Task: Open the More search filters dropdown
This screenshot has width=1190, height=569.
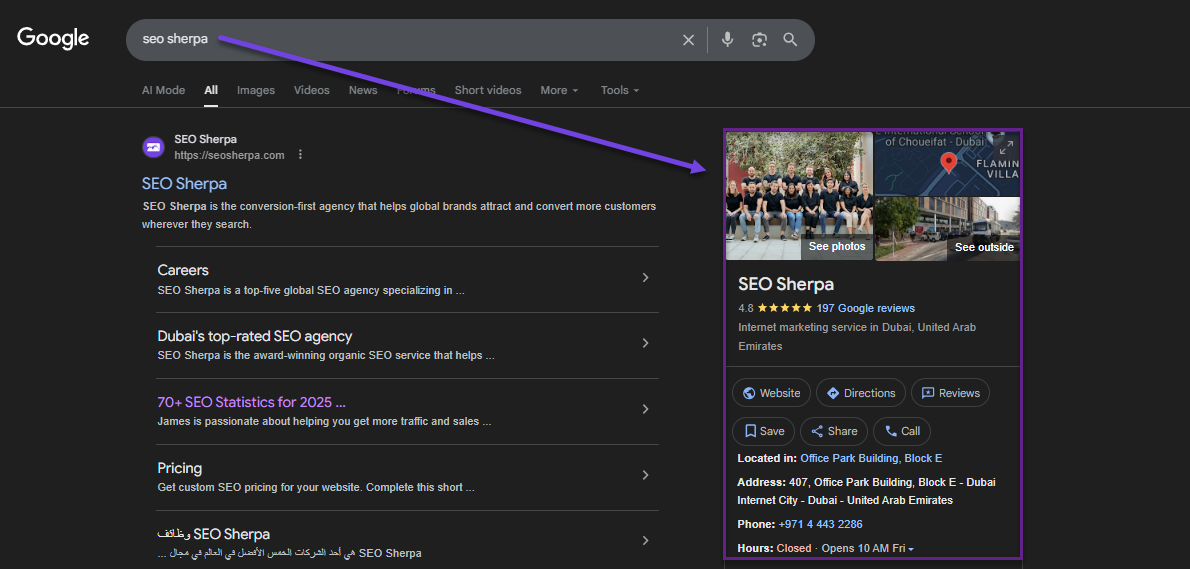Action: (559, 90)
